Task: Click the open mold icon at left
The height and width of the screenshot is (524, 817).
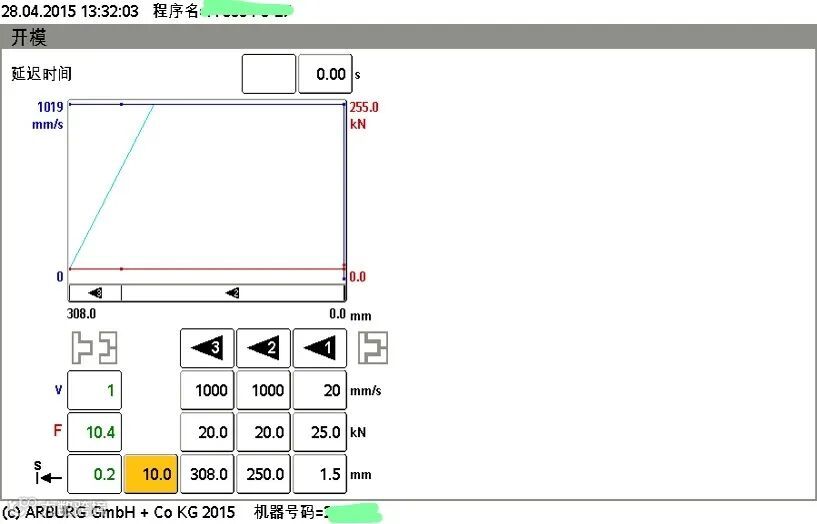Action: click(x=94, y=348)
